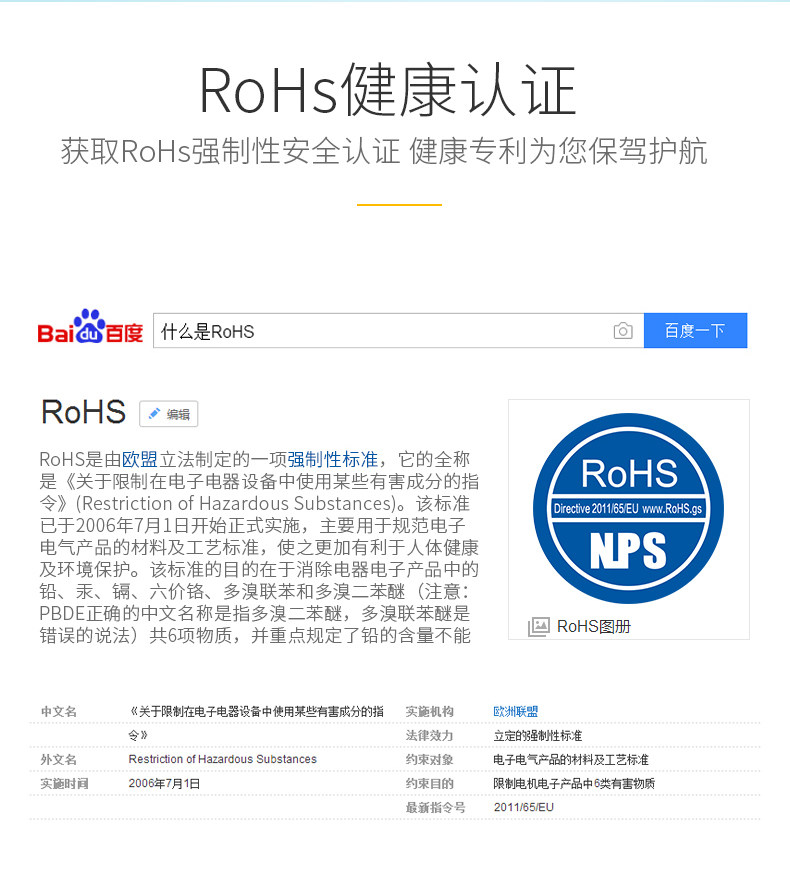Screen dimensions: 790x873
Task: Click the 限制电机电子产品中6类有害物质 value
Action: (574, 783)
